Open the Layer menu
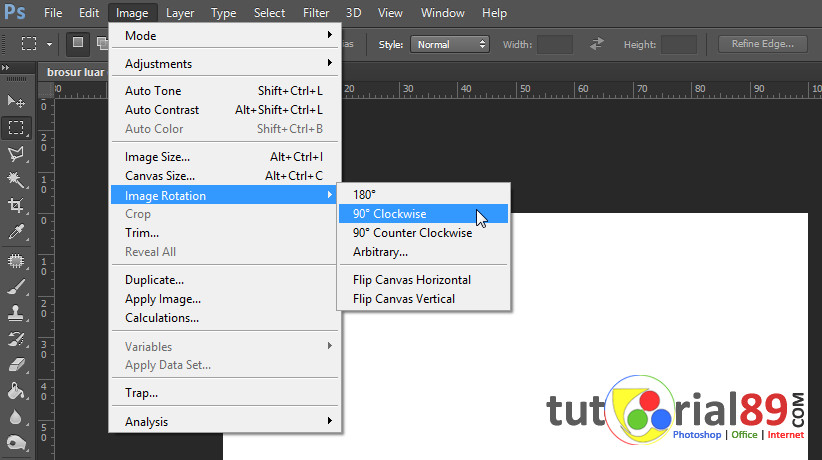The image size is (822, 460). point(180,13)
